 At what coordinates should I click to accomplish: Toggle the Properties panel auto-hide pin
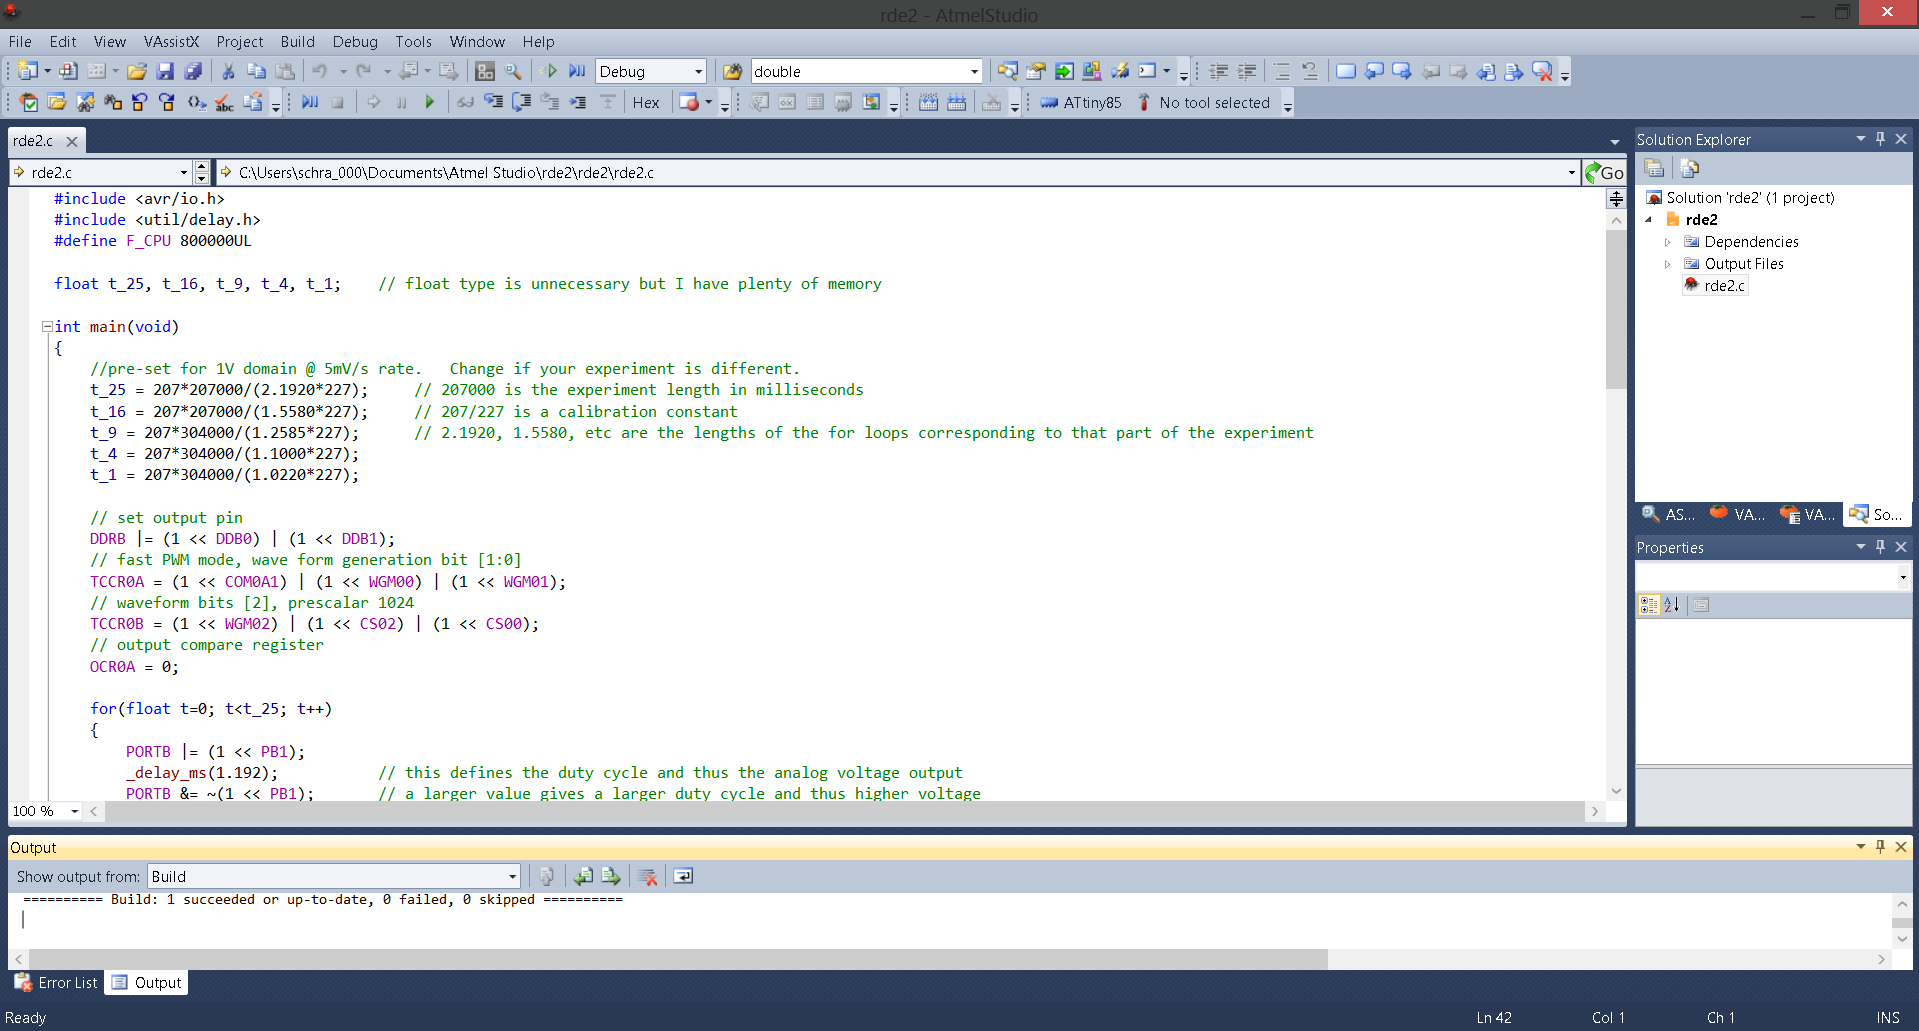click(x=1881, y=547)
